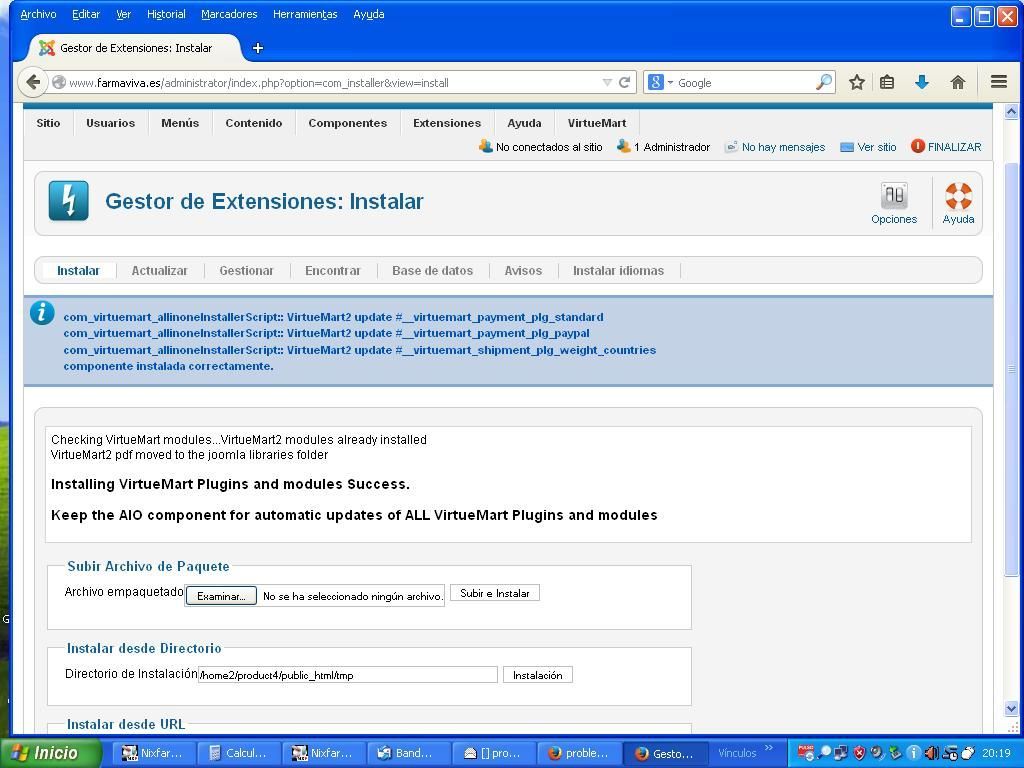
Task: Click the No hay mensajes link
Action: (783, 147)
